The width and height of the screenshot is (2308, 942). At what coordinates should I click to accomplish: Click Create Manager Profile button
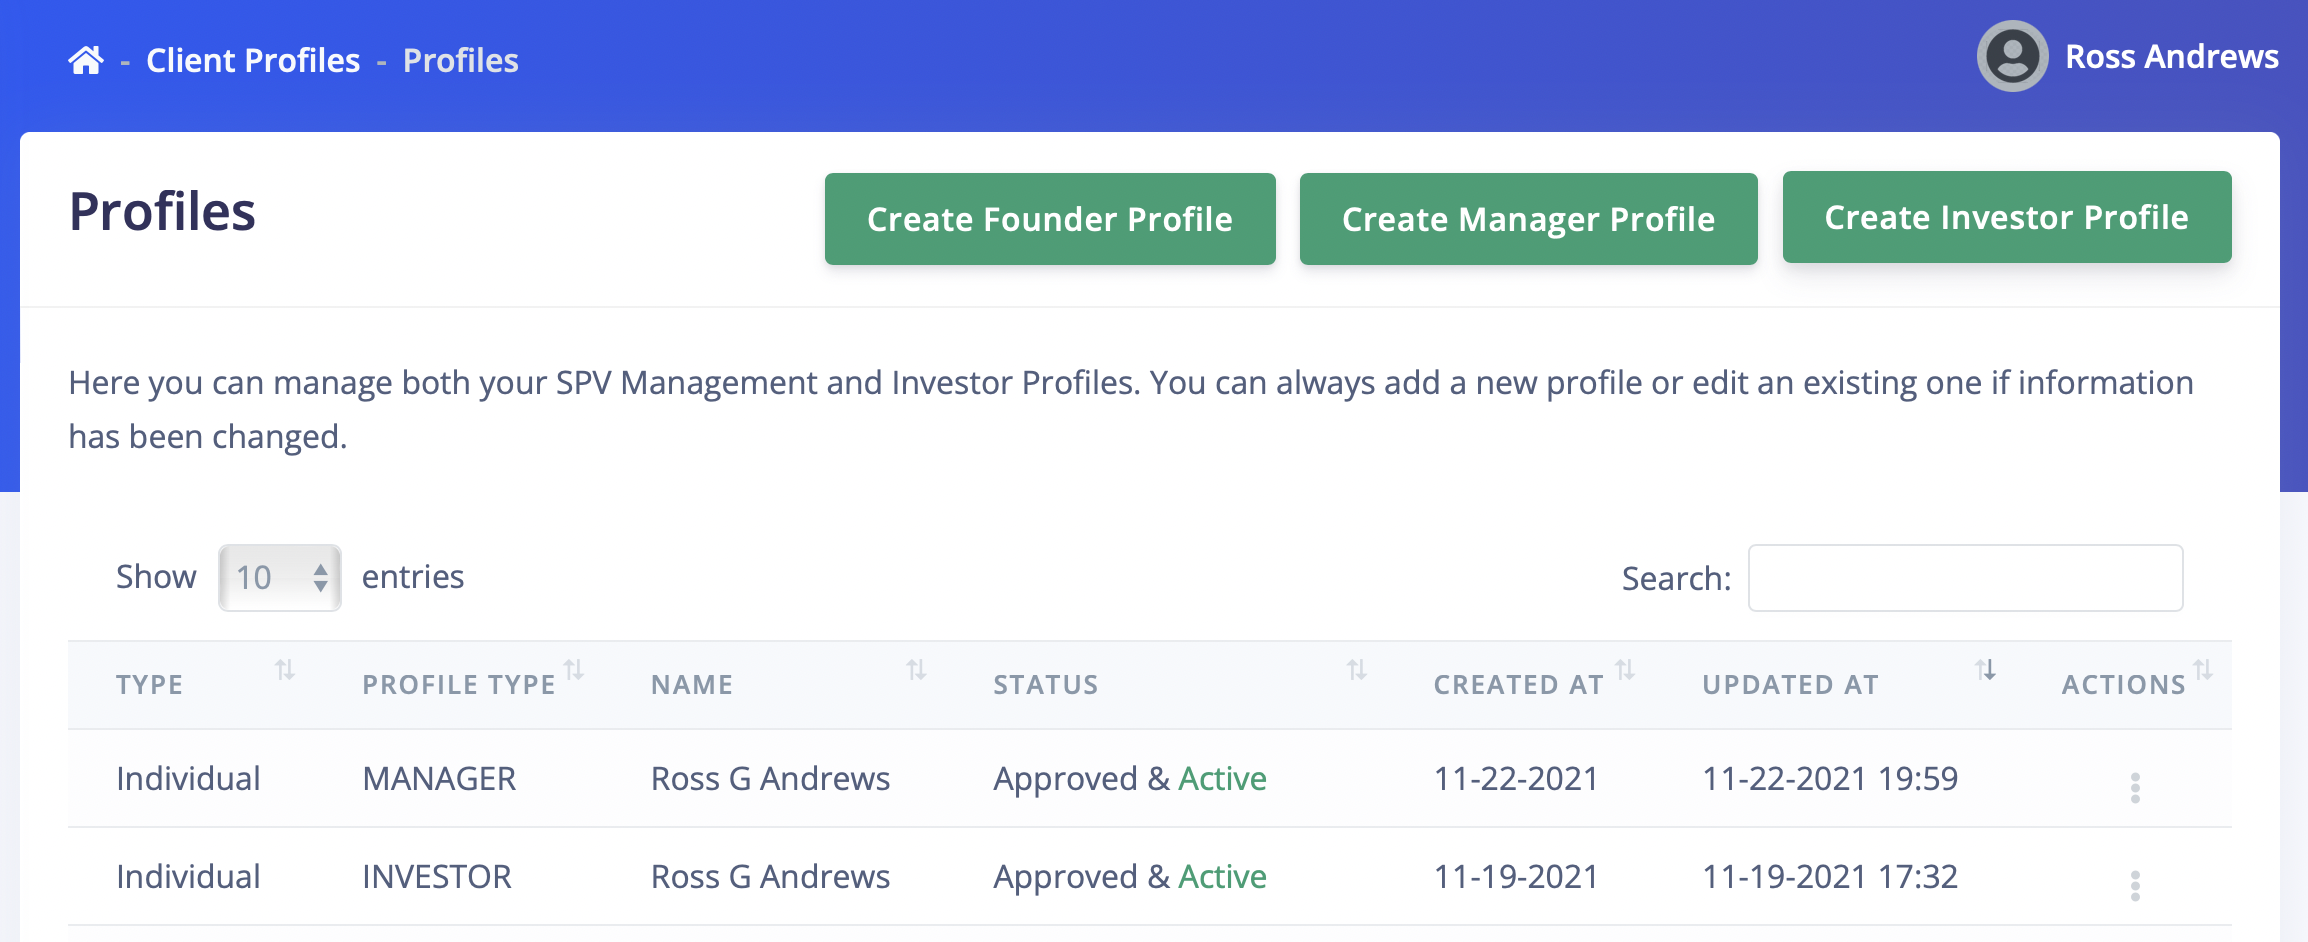click(1529, 219)
